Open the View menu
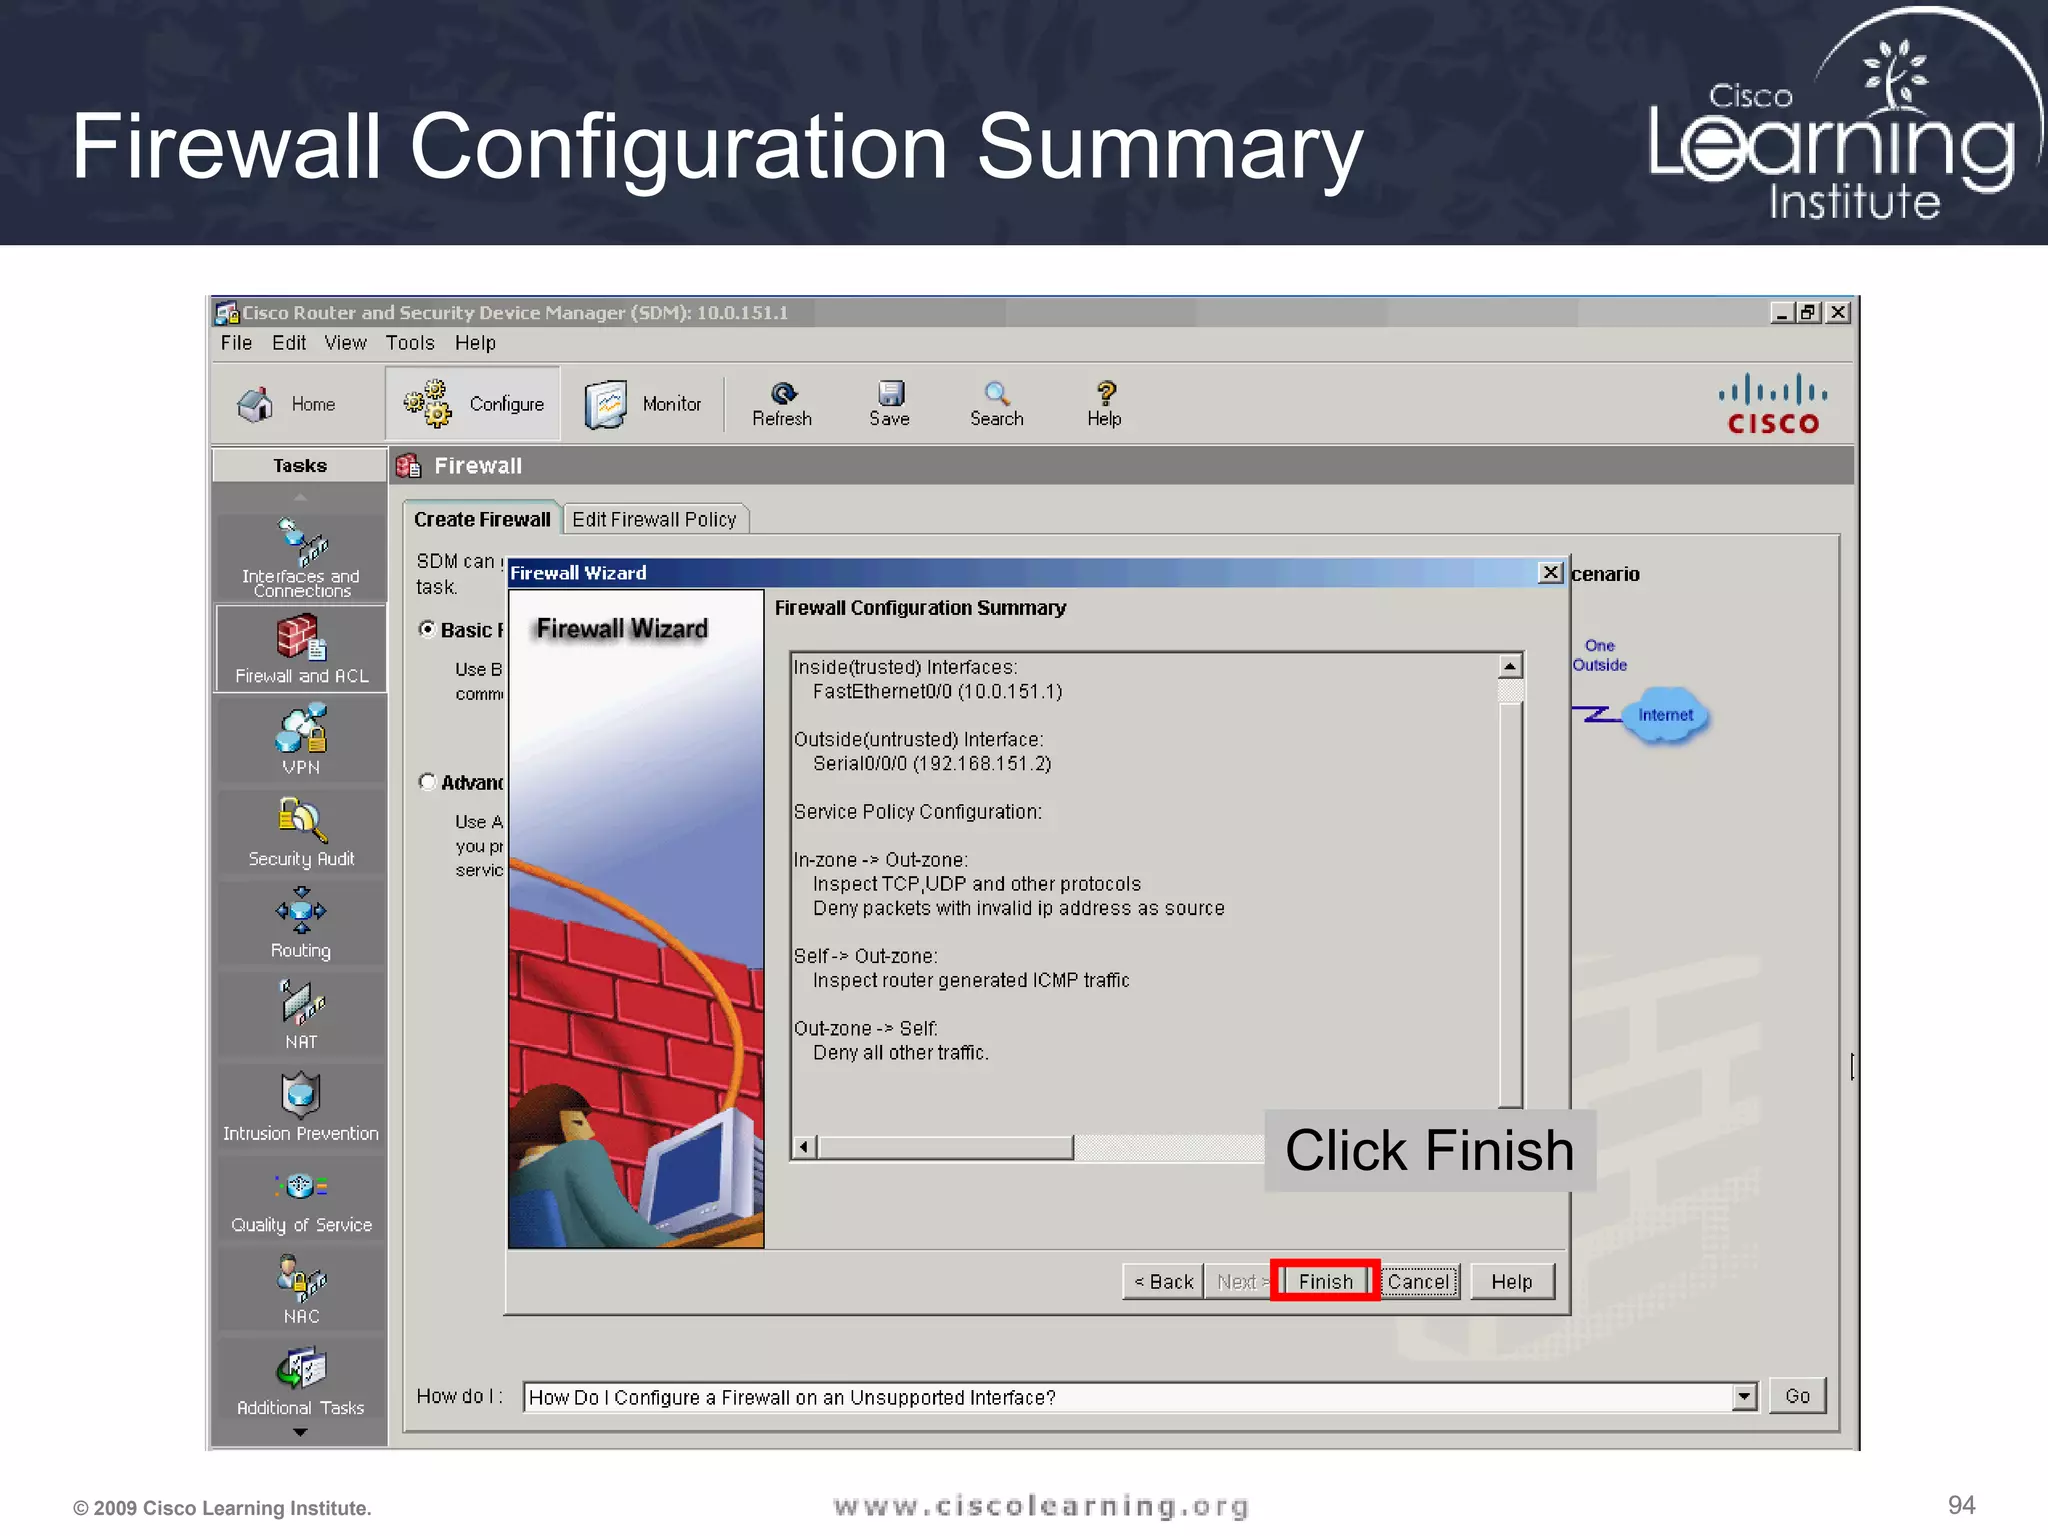2048x1536 pixels. 345,343
